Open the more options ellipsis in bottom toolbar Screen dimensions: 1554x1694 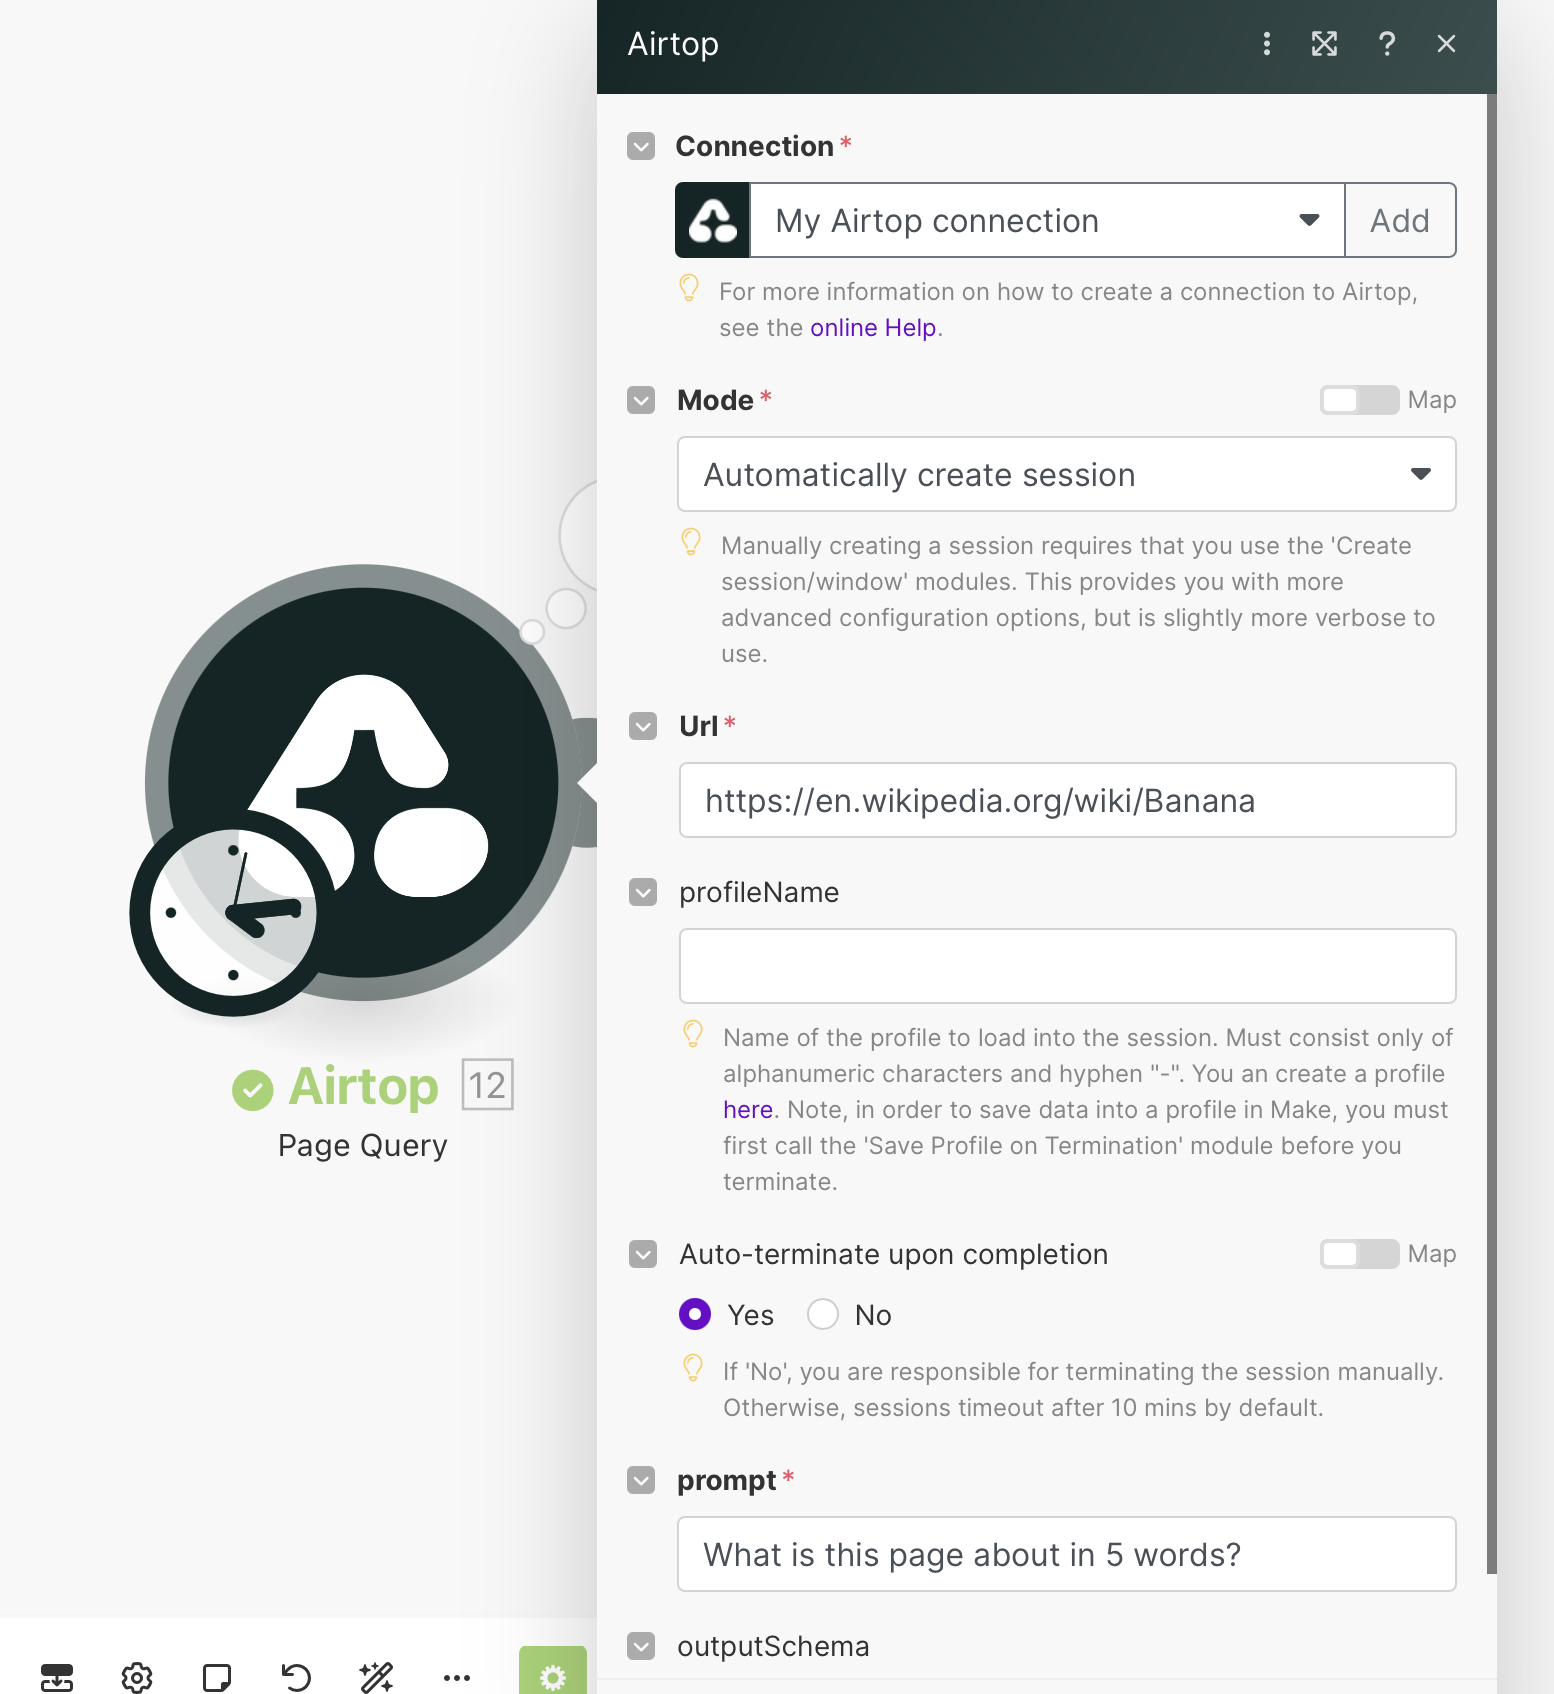[456, 1677]
